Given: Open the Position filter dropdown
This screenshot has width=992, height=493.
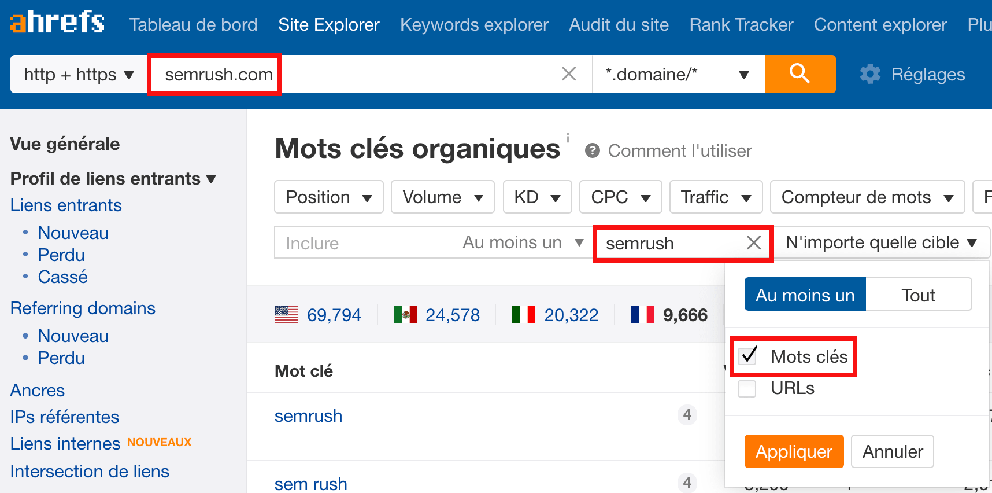Looking at the screenshot, I should pos(329,197).
